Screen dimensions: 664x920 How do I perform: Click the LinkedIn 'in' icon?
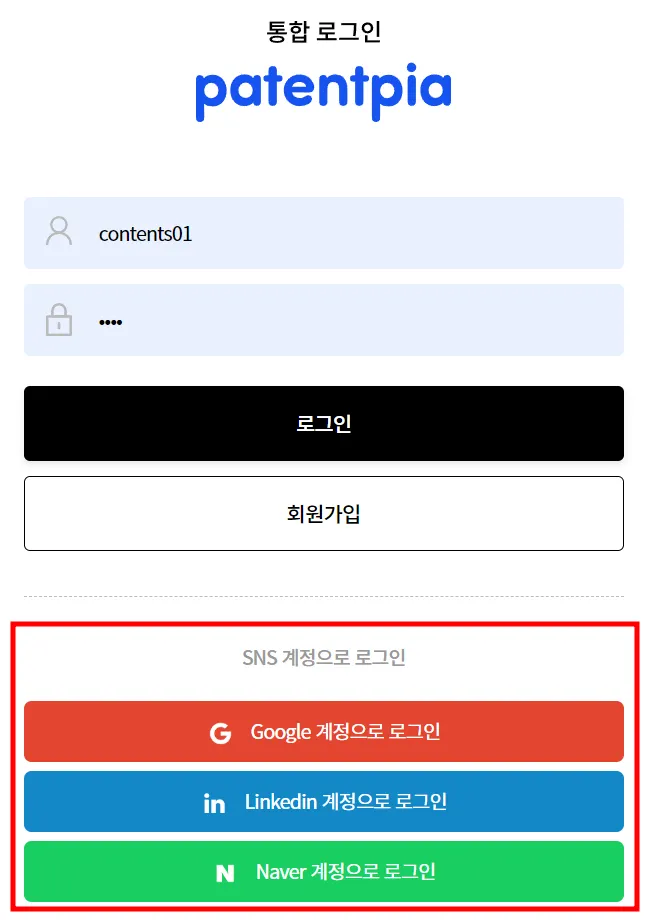click(x=214, y=803)
